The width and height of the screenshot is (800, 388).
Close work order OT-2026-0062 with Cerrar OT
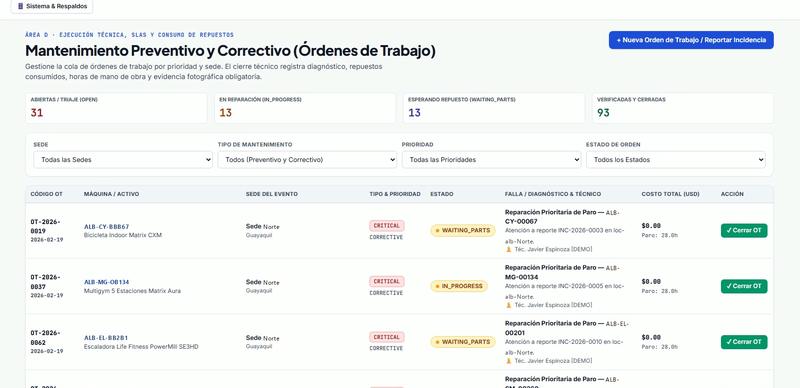[x=744, y=342]
